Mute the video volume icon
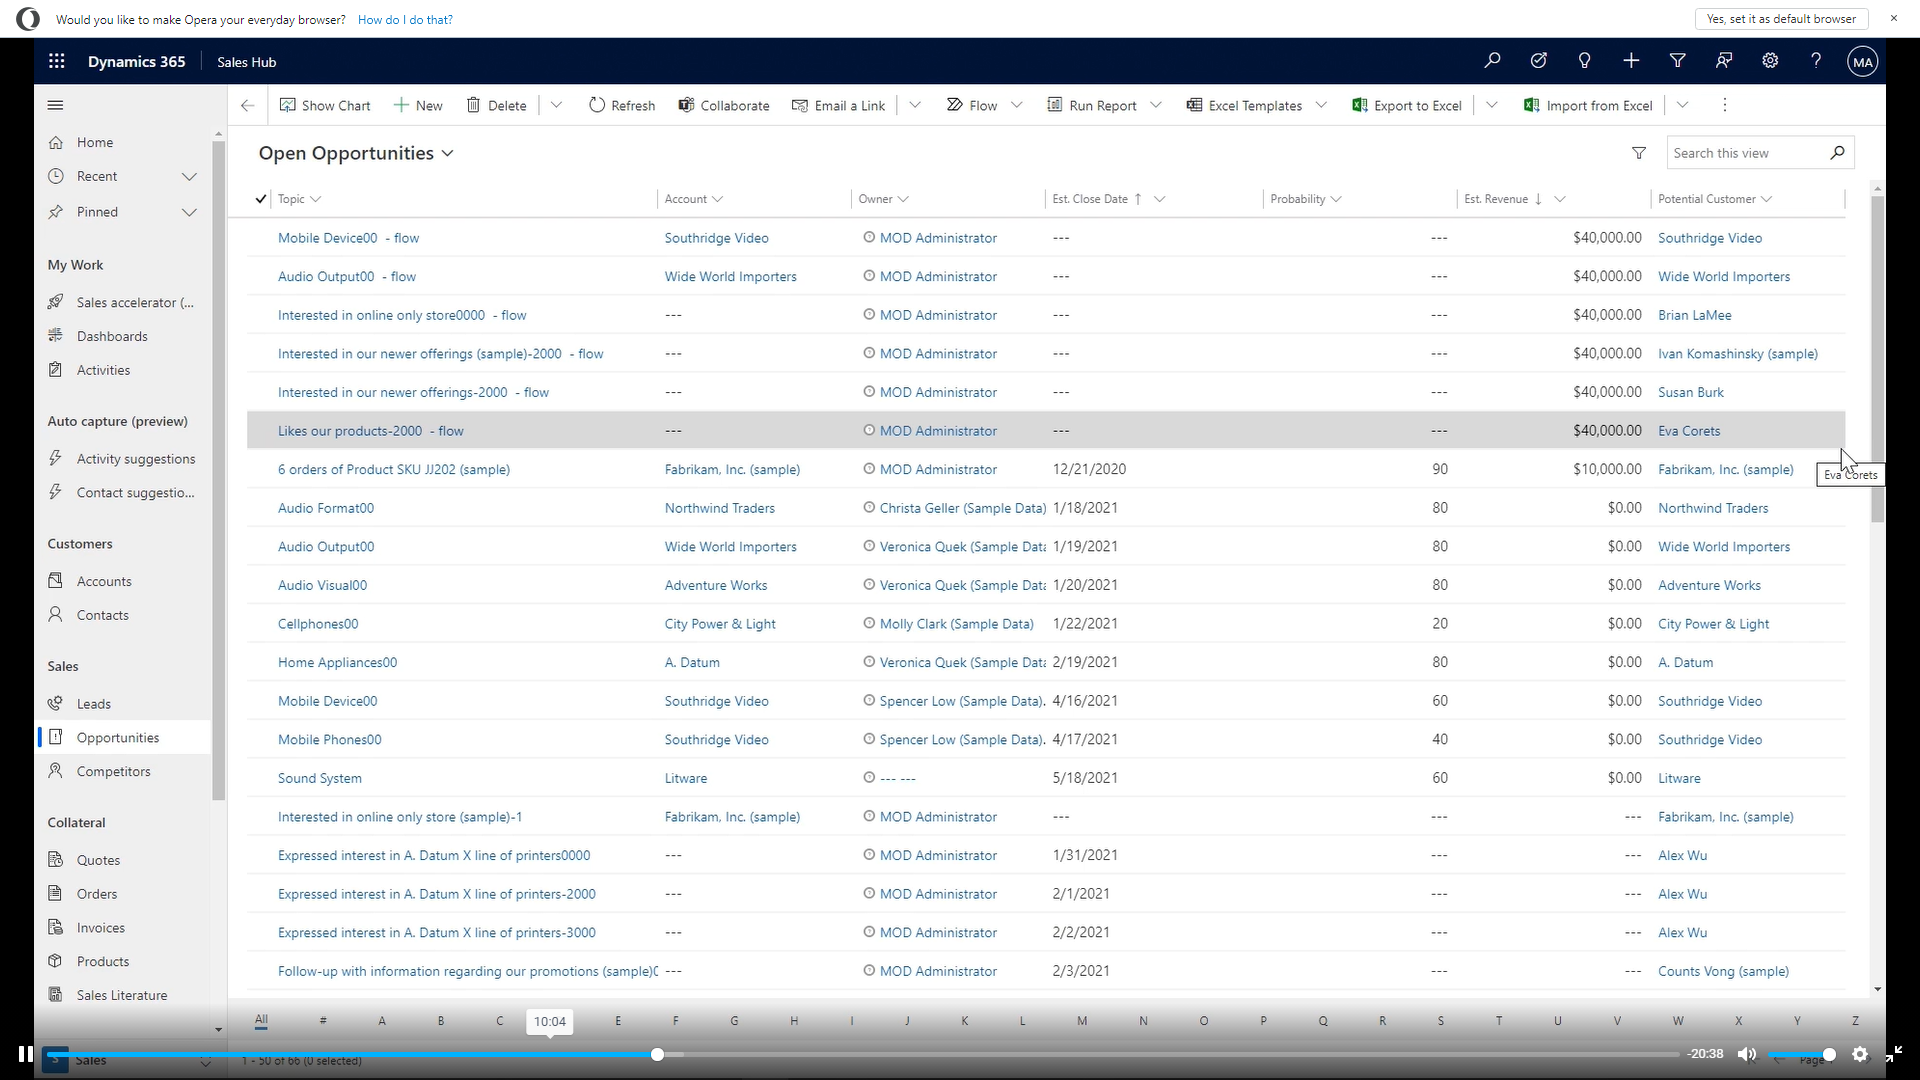Image resolution: width=1920 pixels, height=1080 pixels. click(x=1747, y=1054)
